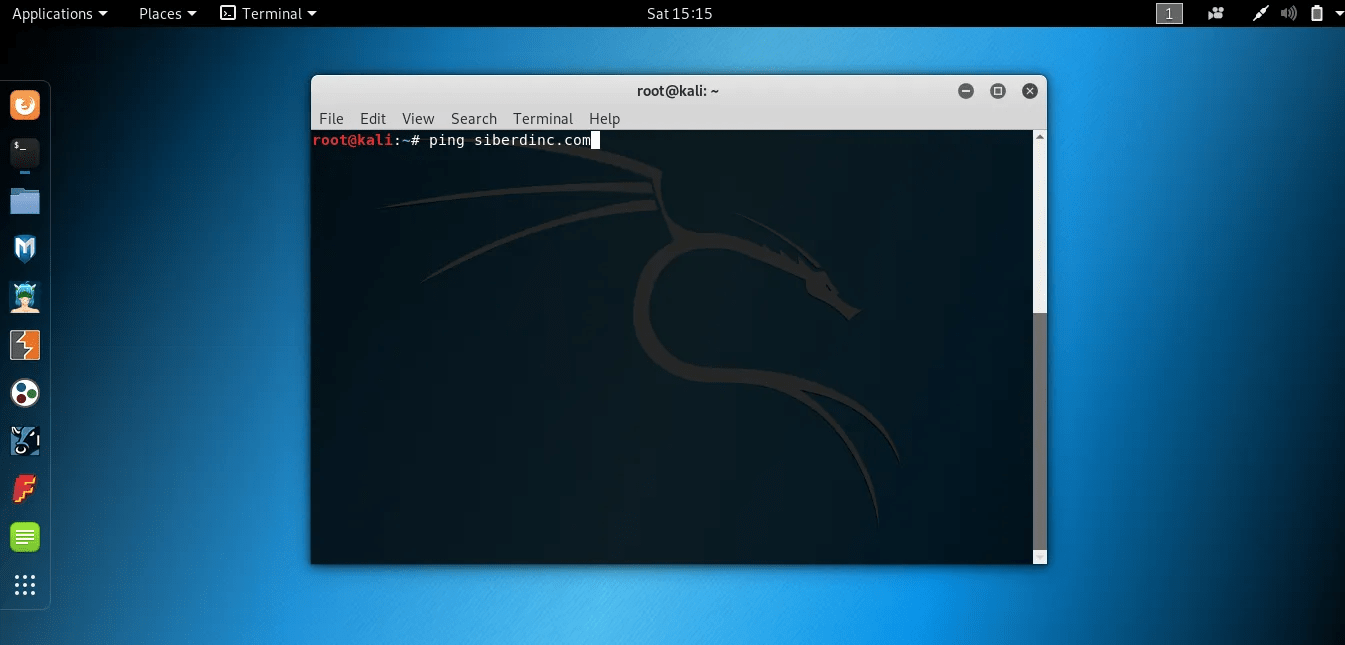The image size is (1345, 645).
Task: Launch Maltego from the dock
Action: pos(25,393)
